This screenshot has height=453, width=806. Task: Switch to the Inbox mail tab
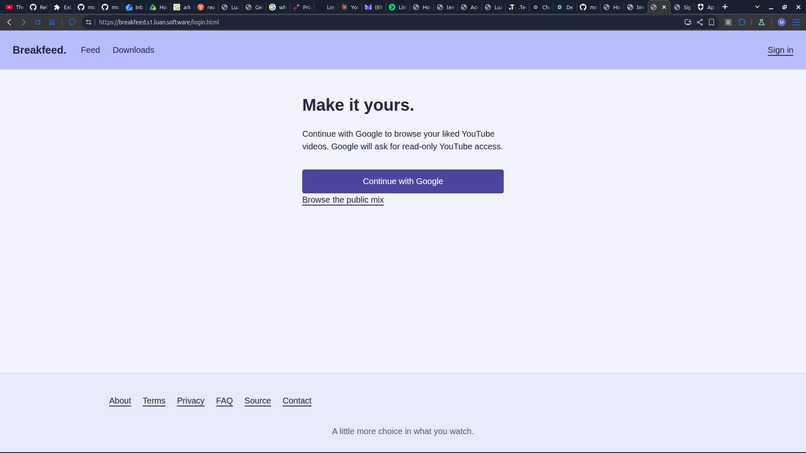134,7
